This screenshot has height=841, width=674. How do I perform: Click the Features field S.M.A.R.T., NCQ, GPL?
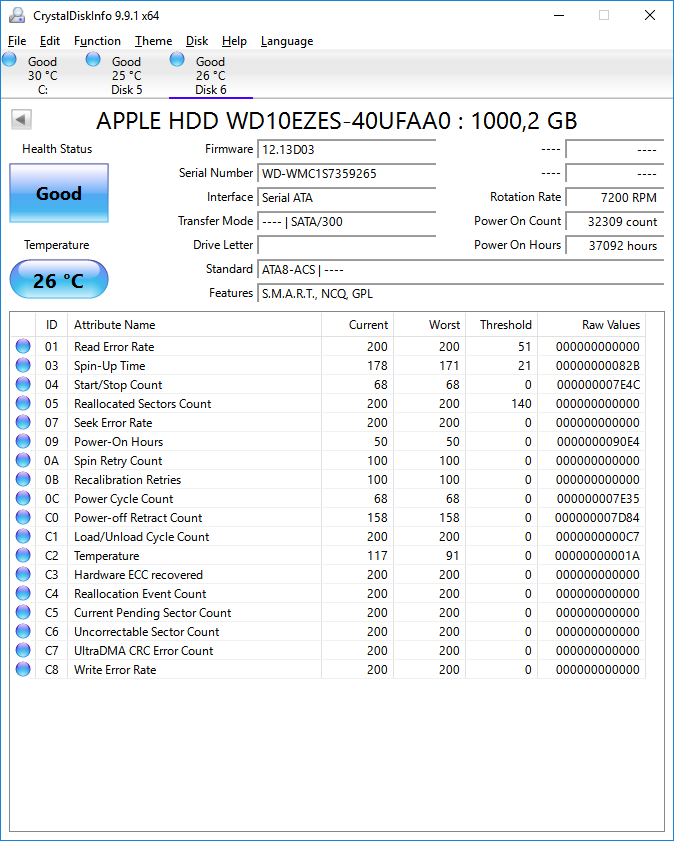pyautogui.click(x=461, y=293)
